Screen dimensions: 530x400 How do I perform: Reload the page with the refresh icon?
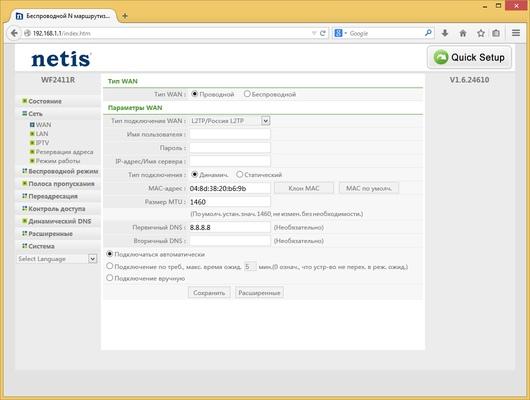coord(322,33)
